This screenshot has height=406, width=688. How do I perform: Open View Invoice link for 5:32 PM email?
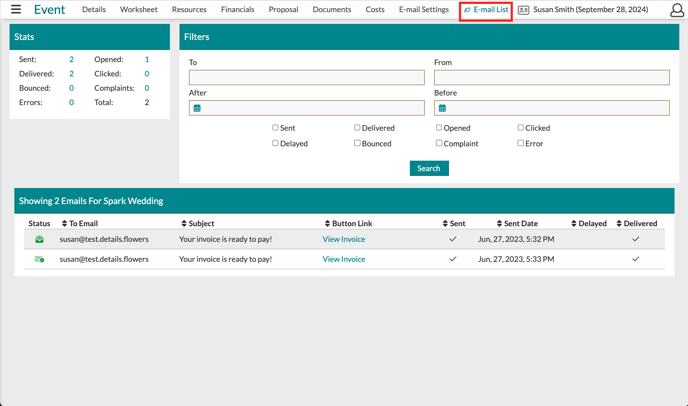pyautogui.click(x=344, y=239)
